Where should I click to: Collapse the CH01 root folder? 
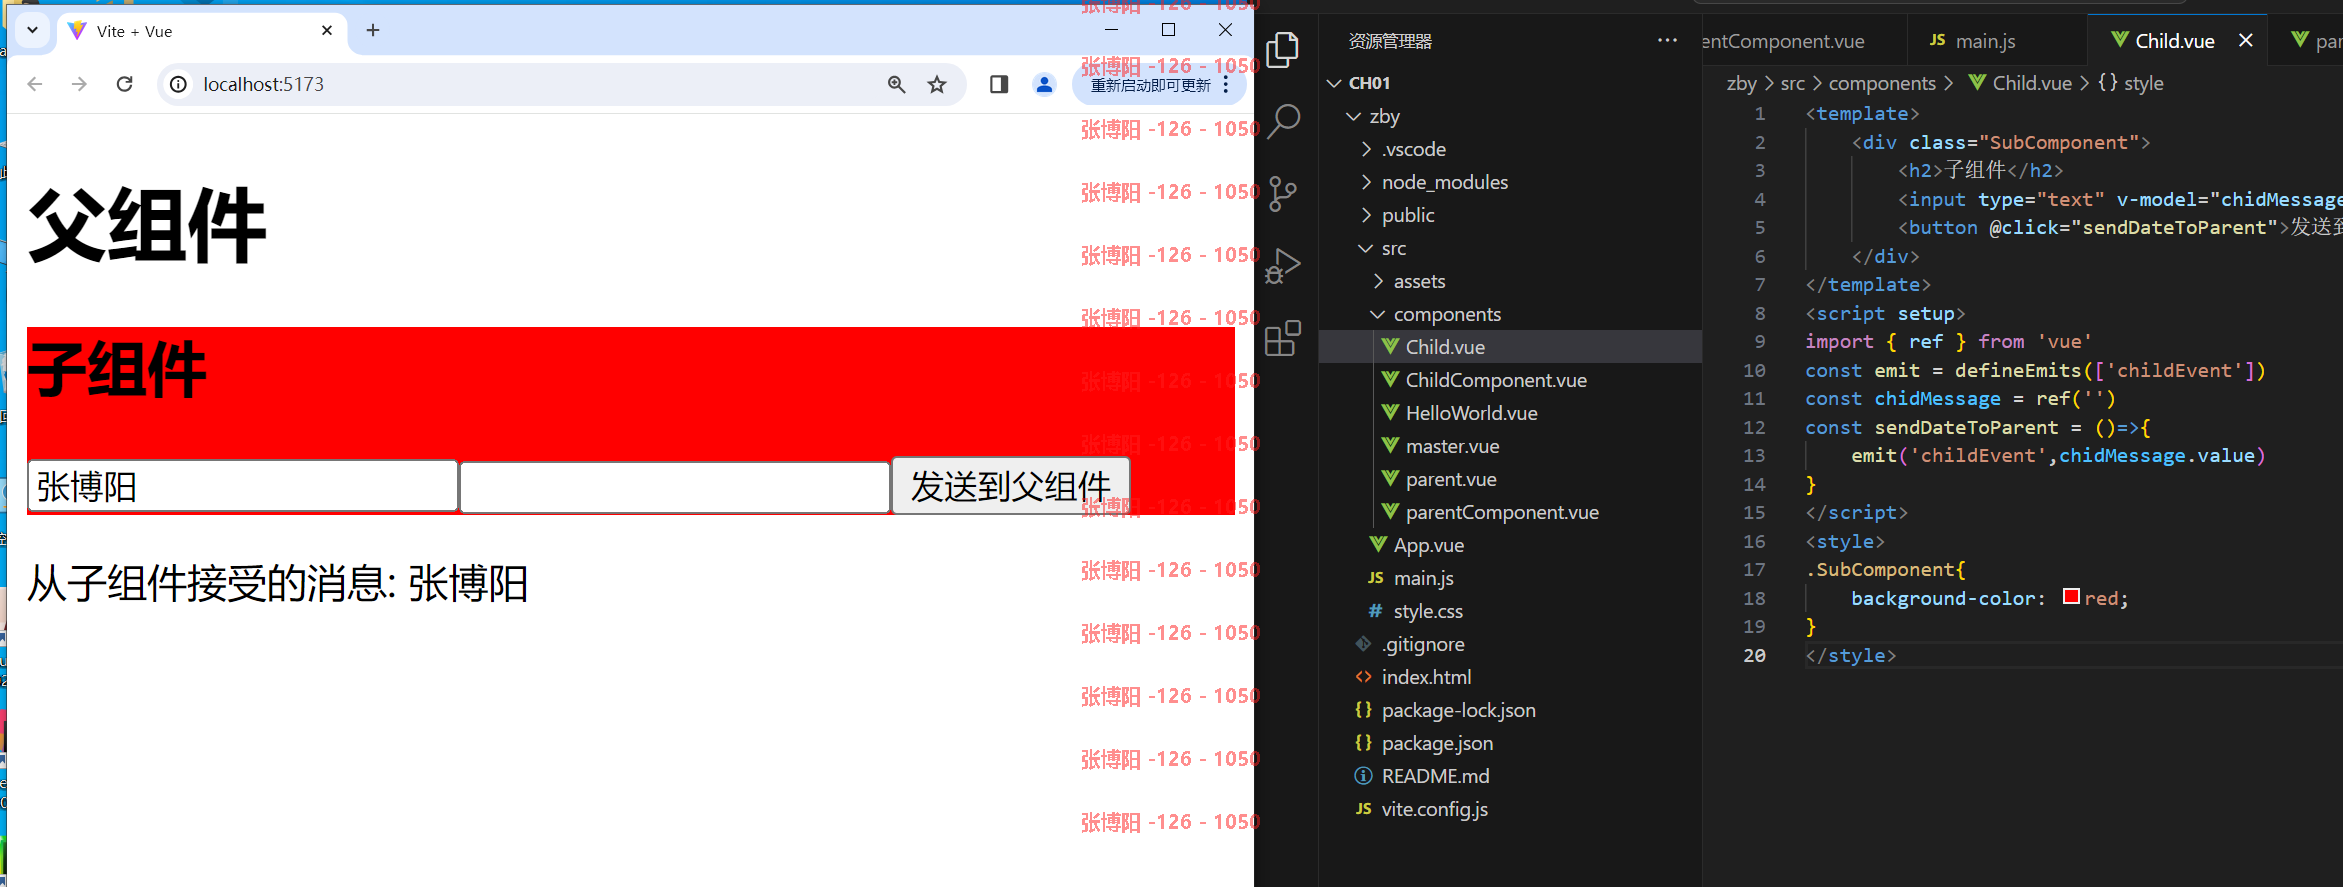tap(1334, 83)
